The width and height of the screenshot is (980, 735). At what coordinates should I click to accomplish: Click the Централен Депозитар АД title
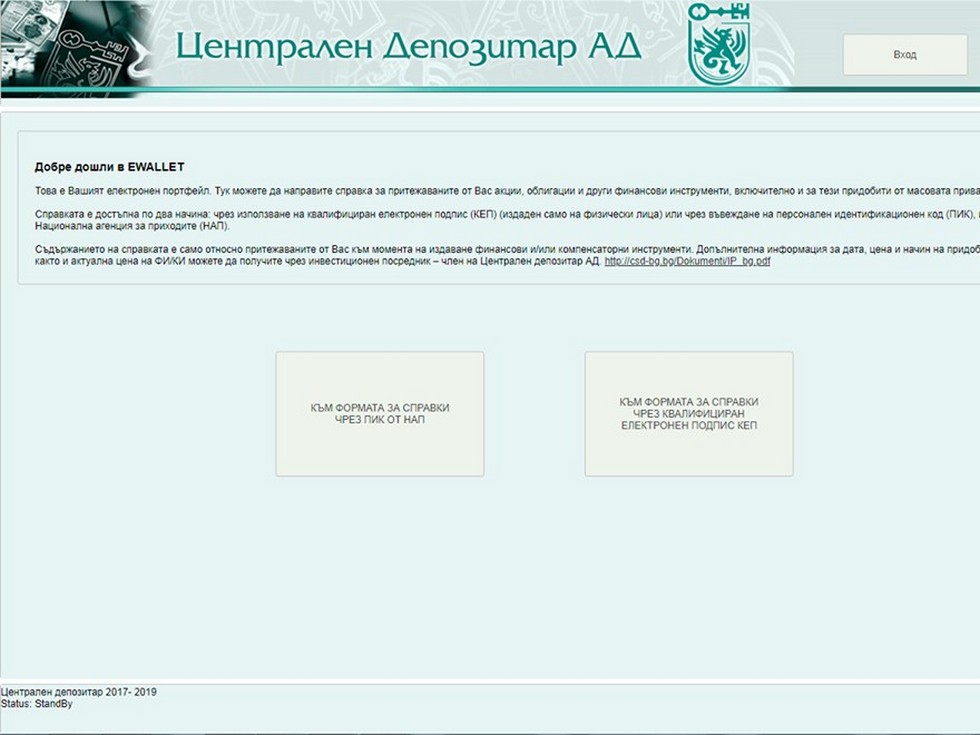(x=408, y=47)
